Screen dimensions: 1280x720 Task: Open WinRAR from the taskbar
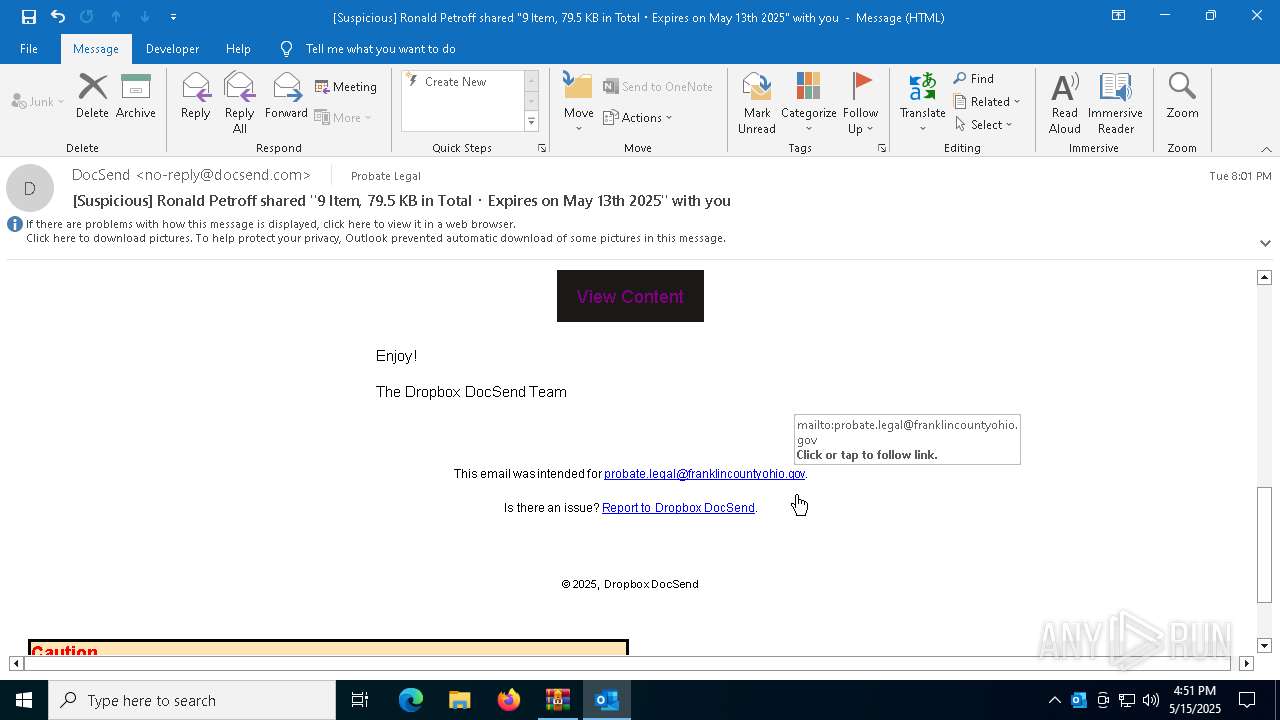click(557, 700)
